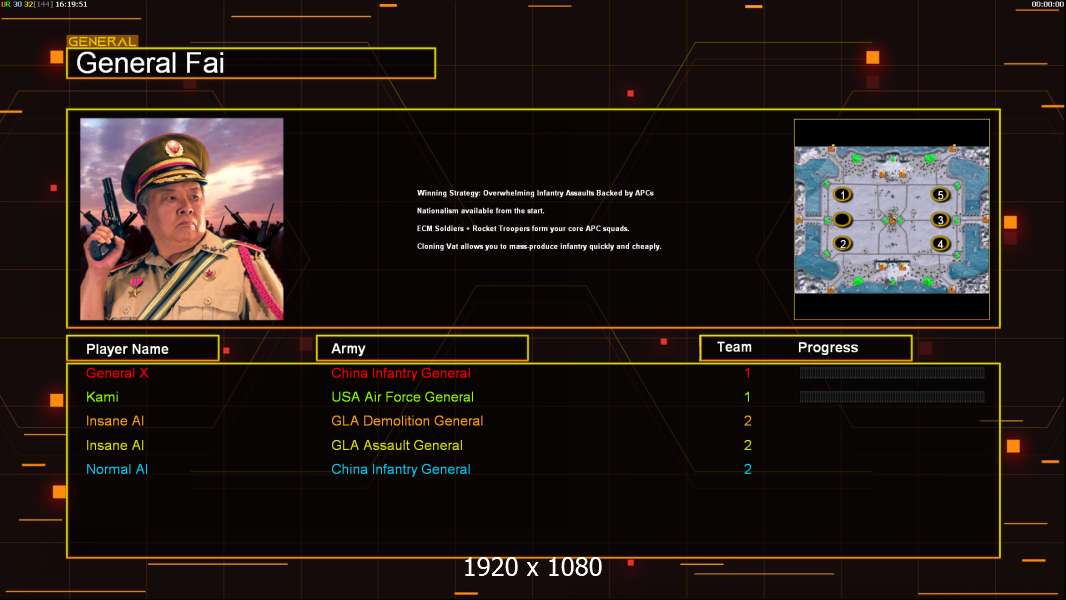Click the Winning Strategy description line
This screenshot has height=600, width=1066.
[x=535, y=193]
